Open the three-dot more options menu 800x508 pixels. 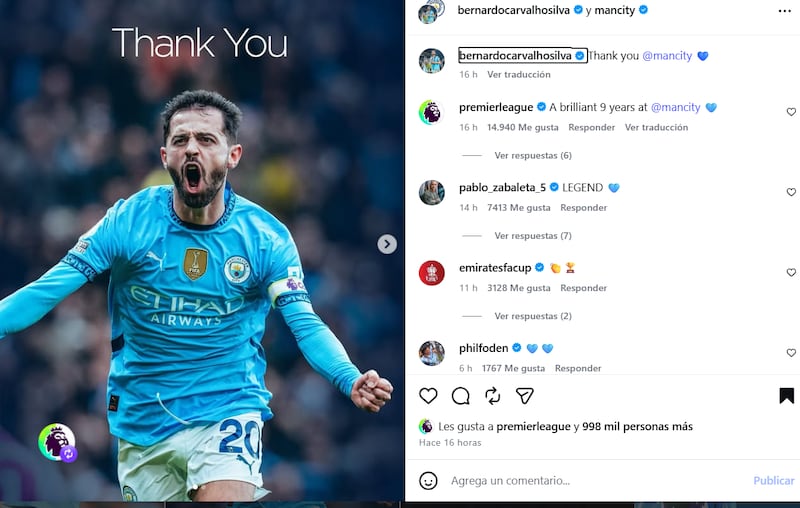pos(784,11)
